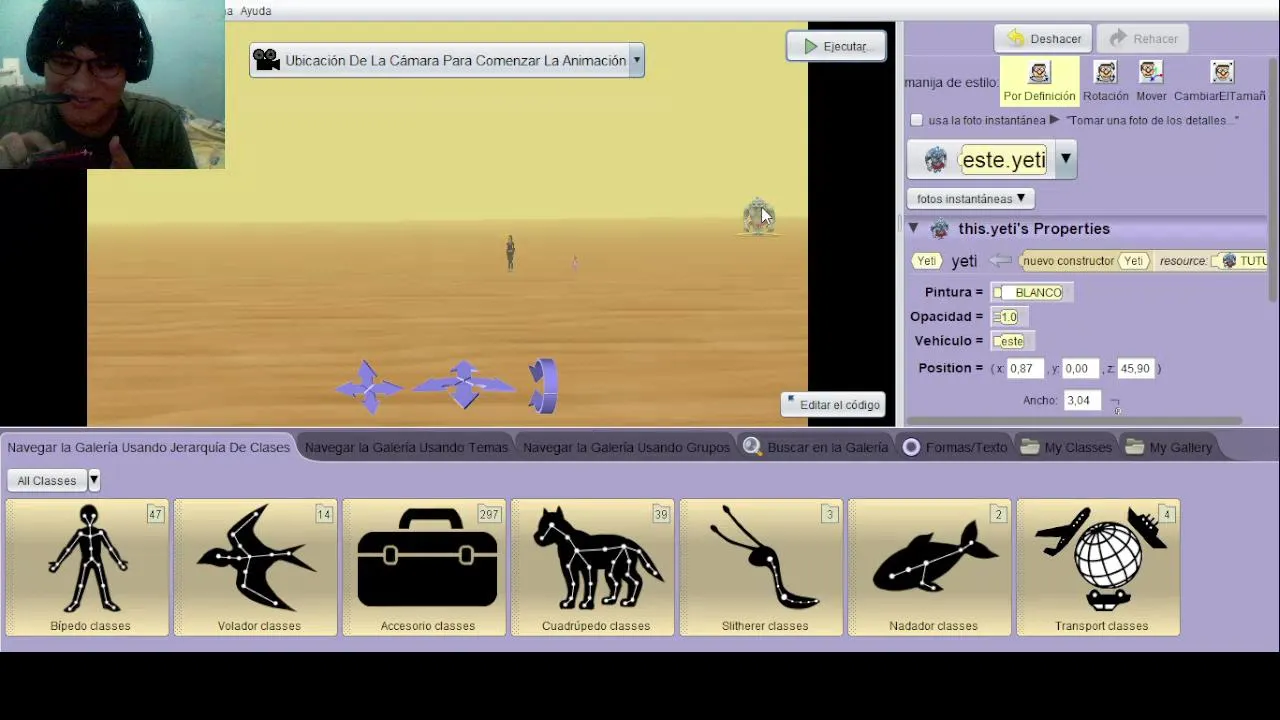1280x720 pixels.
Task: Open the este.yeti object selector dropdown
Action: pyautogui.click(x=1066, y=159)
